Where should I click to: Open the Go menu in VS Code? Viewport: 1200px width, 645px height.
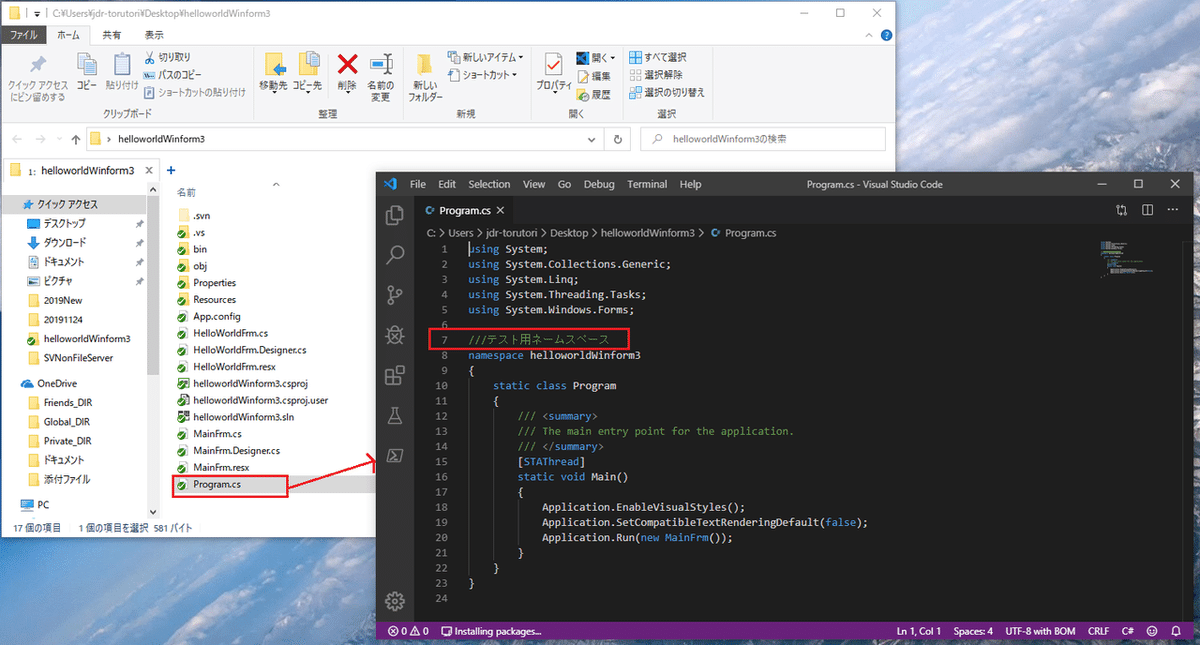pos(564,184)
